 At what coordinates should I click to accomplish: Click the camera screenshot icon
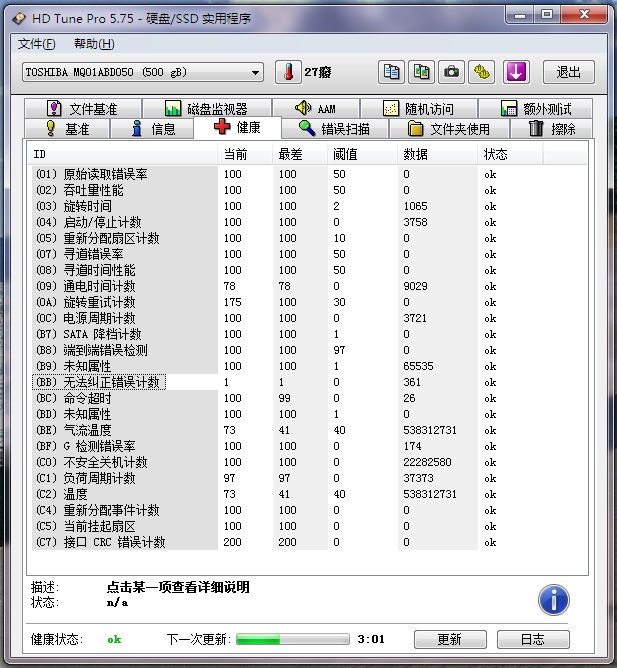point(451,72)
